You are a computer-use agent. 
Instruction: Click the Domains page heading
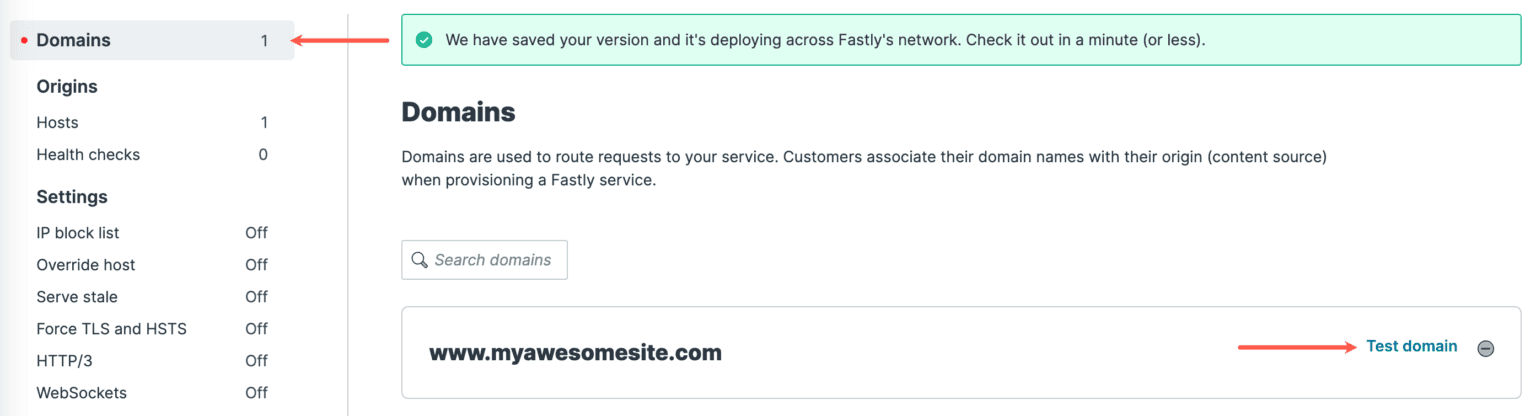[458, 112]
